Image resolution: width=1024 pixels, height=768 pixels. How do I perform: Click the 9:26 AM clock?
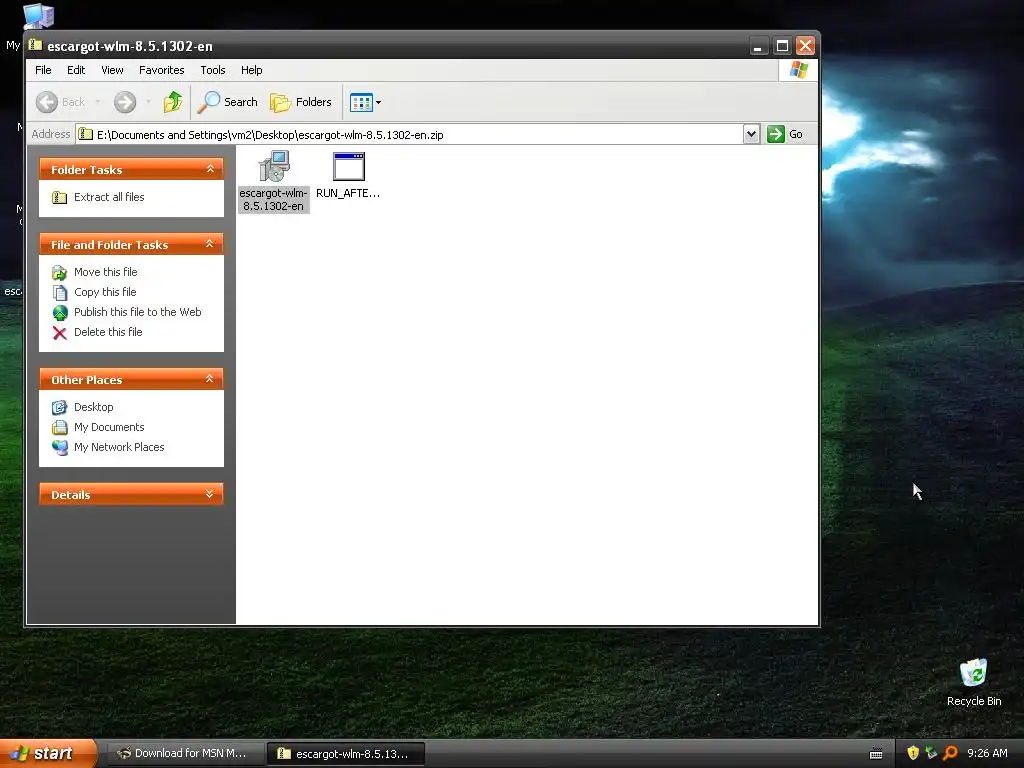(x=987, y=753)
